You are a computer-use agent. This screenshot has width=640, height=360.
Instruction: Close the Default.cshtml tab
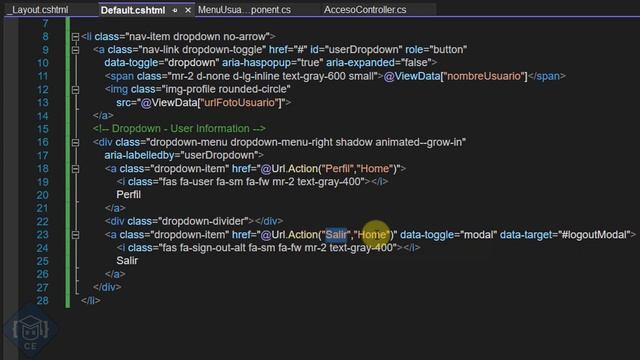point(188,11)
